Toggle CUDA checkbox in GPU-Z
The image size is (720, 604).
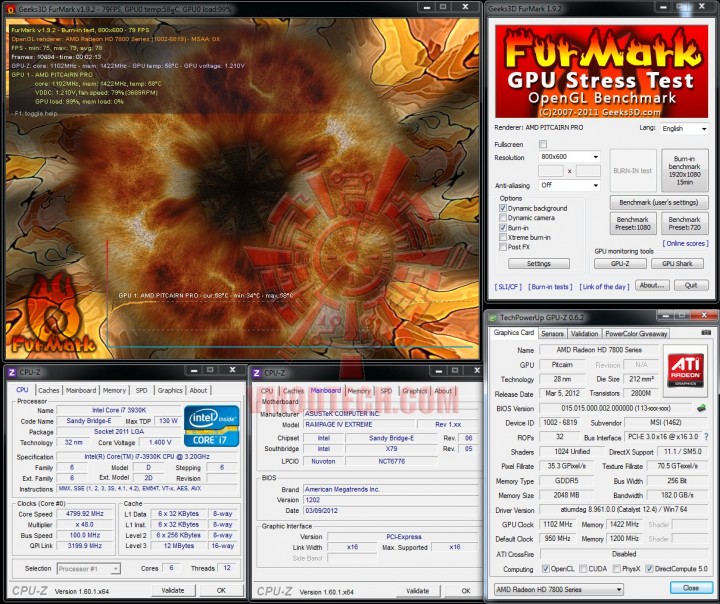[583, 569]
